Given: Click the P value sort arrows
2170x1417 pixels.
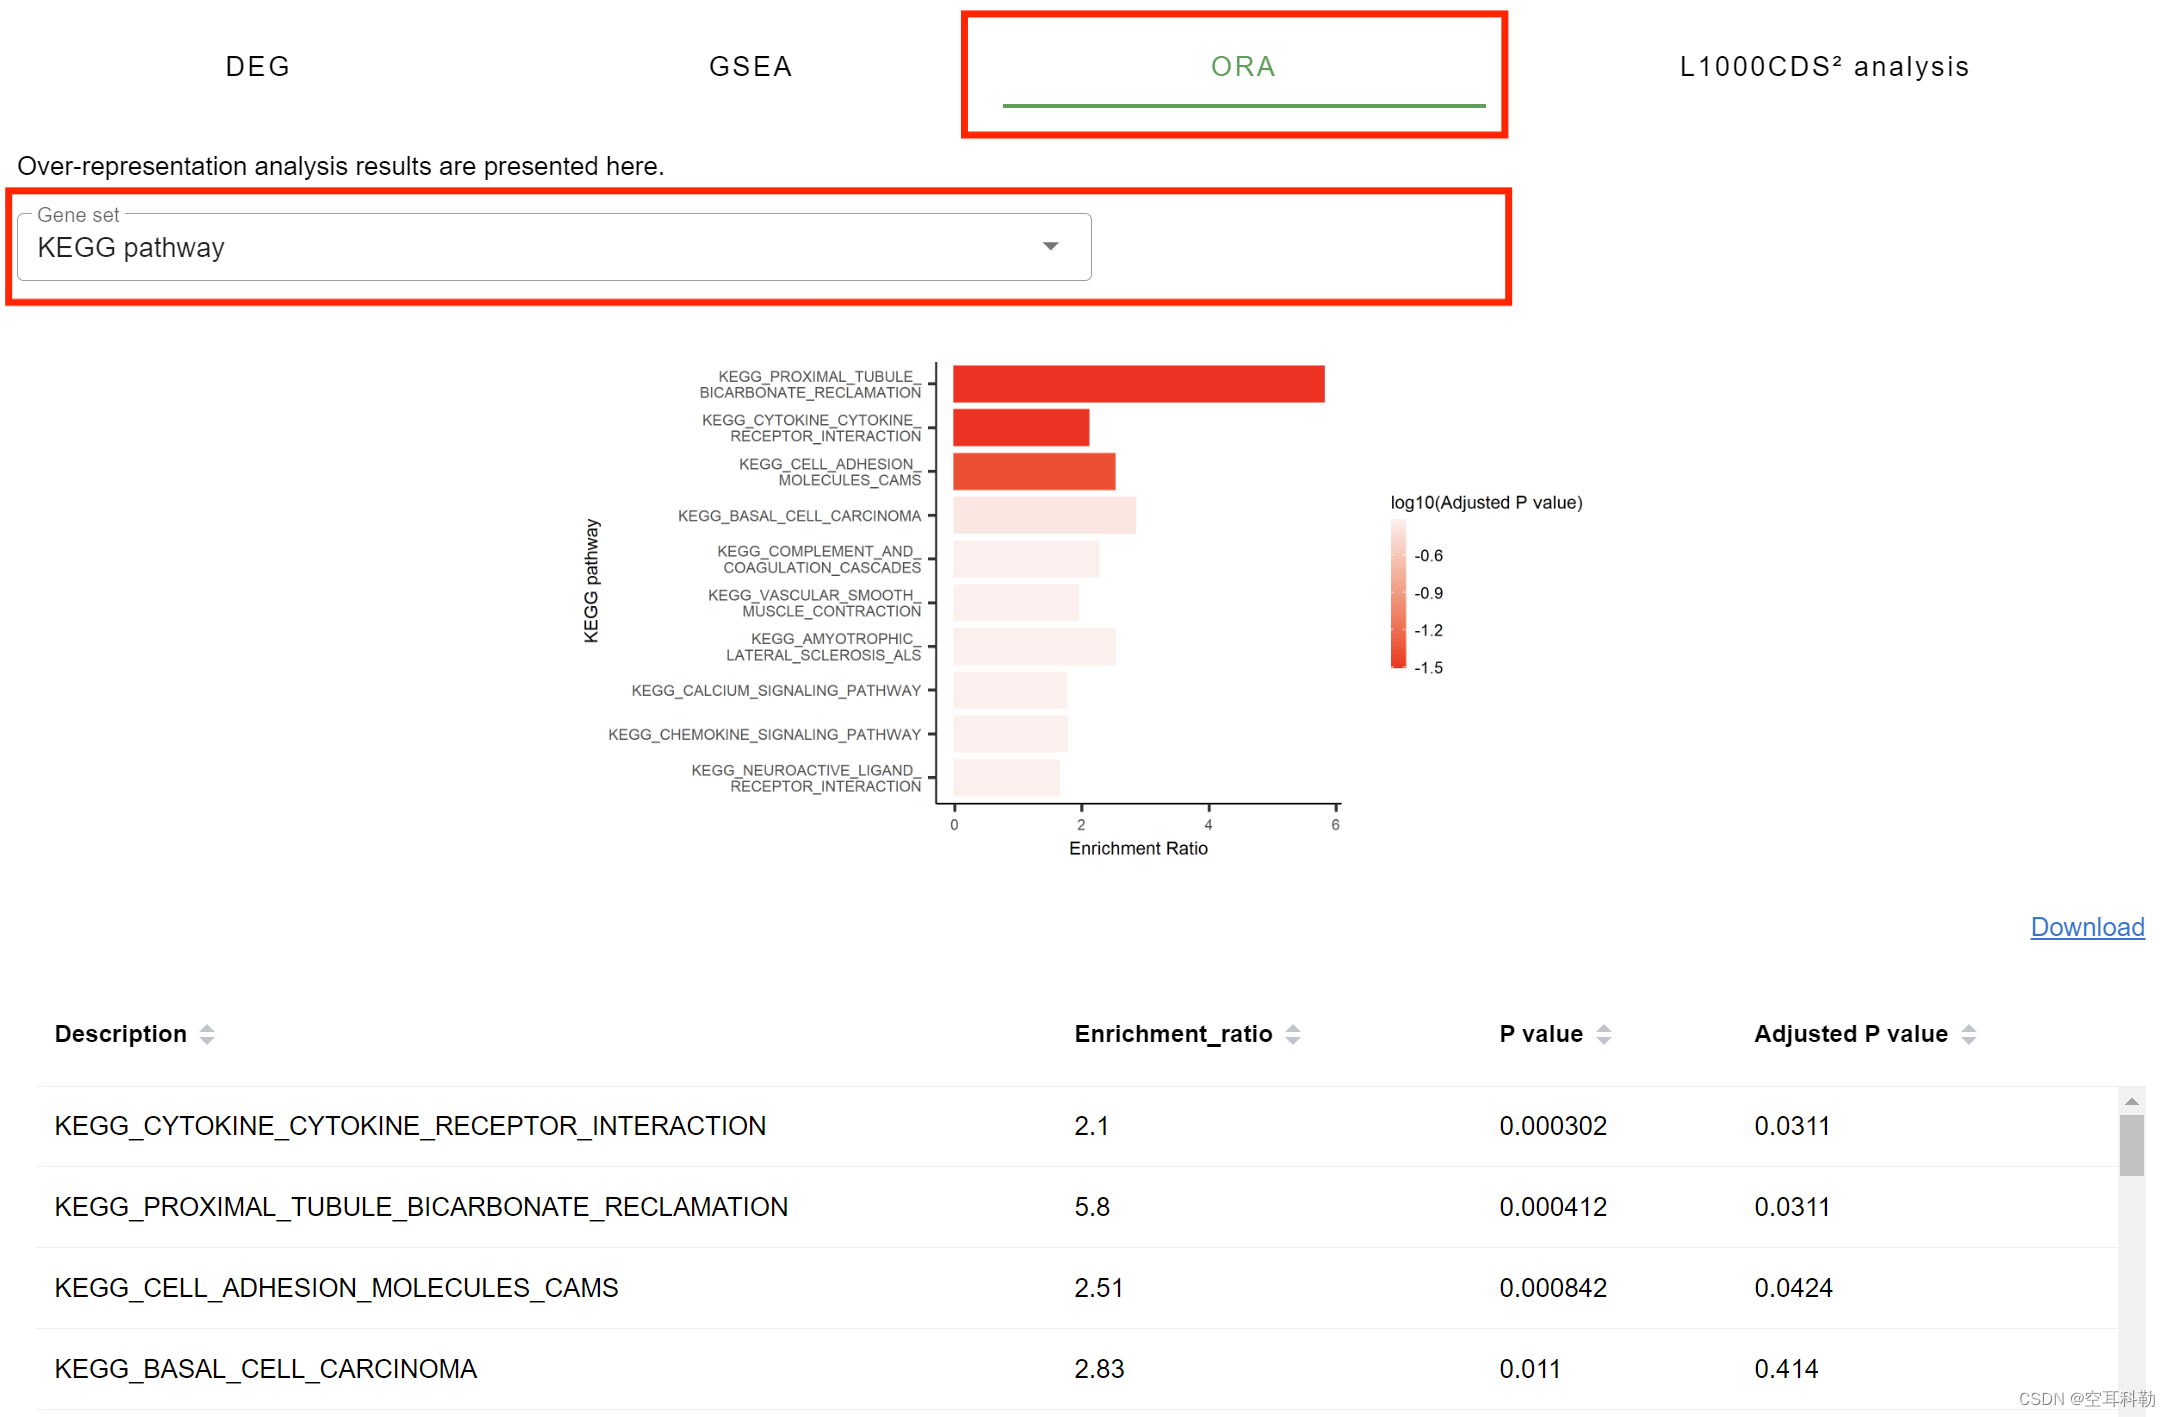Looking at the screenshot, I should [1604, 1034].
